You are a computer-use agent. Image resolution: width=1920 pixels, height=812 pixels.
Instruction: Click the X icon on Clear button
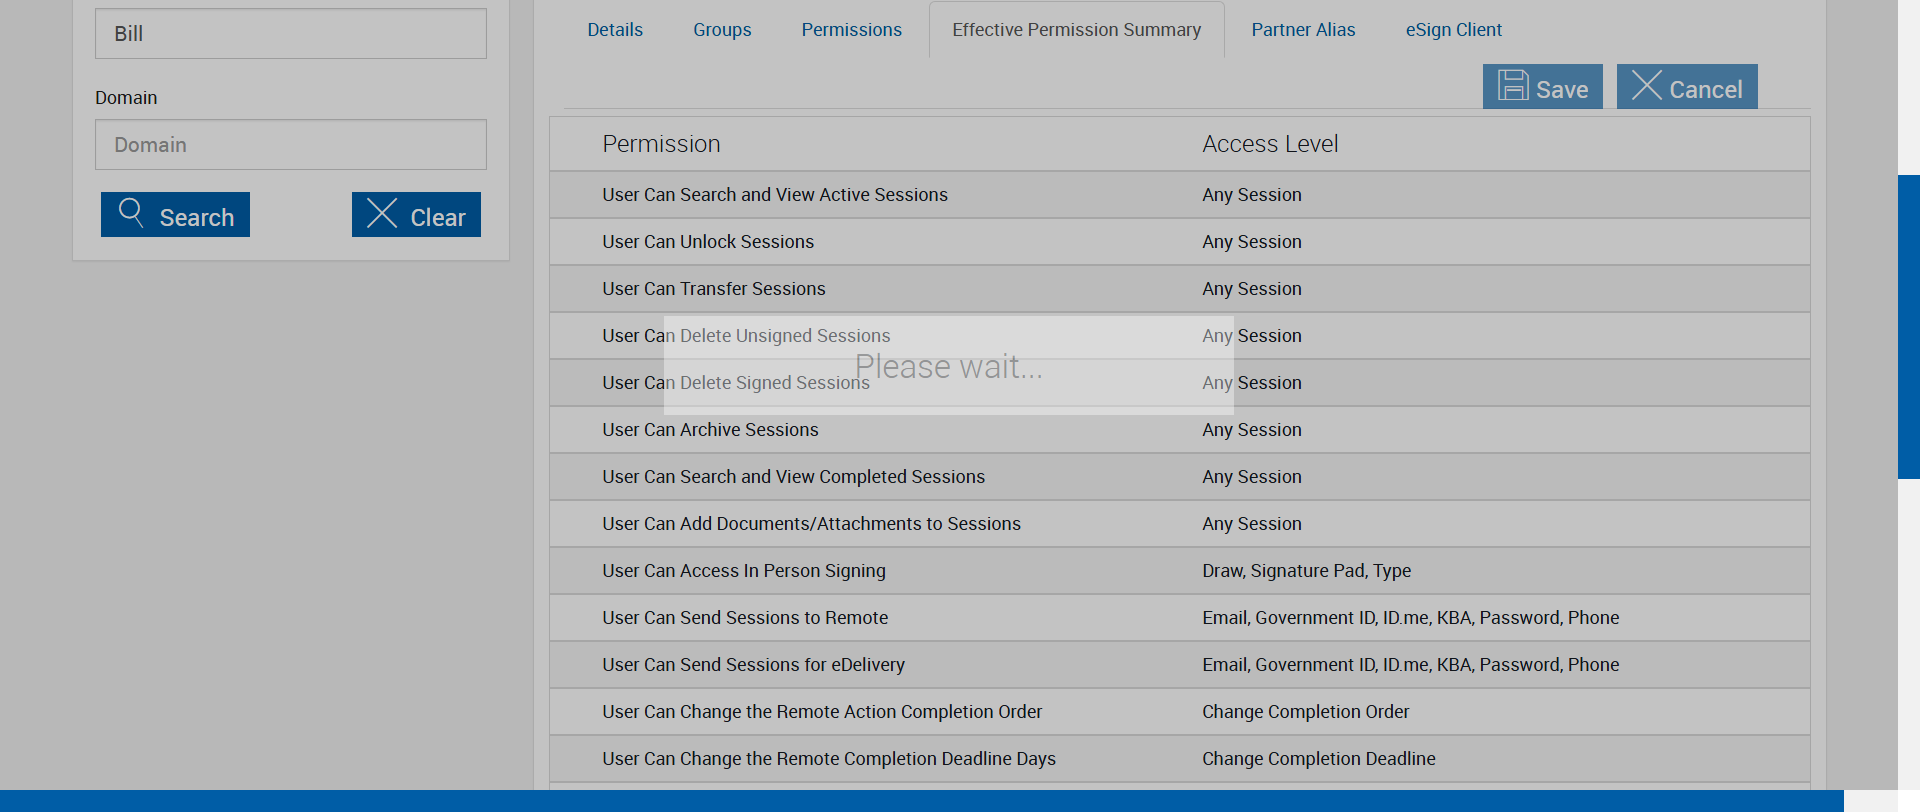click(382, 213)
